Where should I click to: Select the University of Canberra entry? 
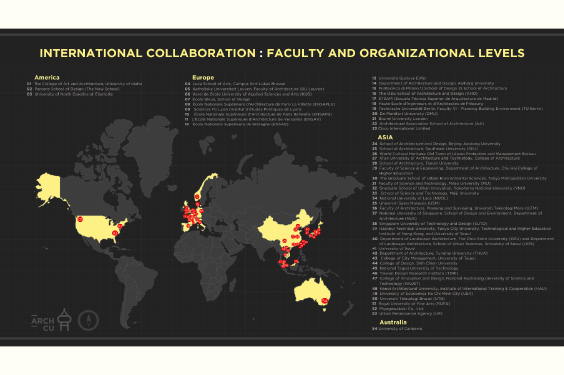[397, 328]
